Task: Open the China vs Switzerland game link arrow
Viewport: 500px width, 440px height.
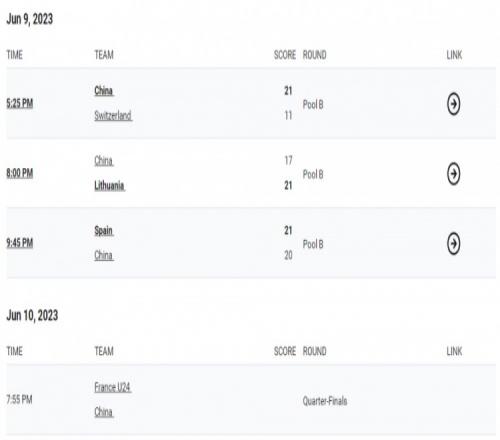Action: [x=453, y=104]
